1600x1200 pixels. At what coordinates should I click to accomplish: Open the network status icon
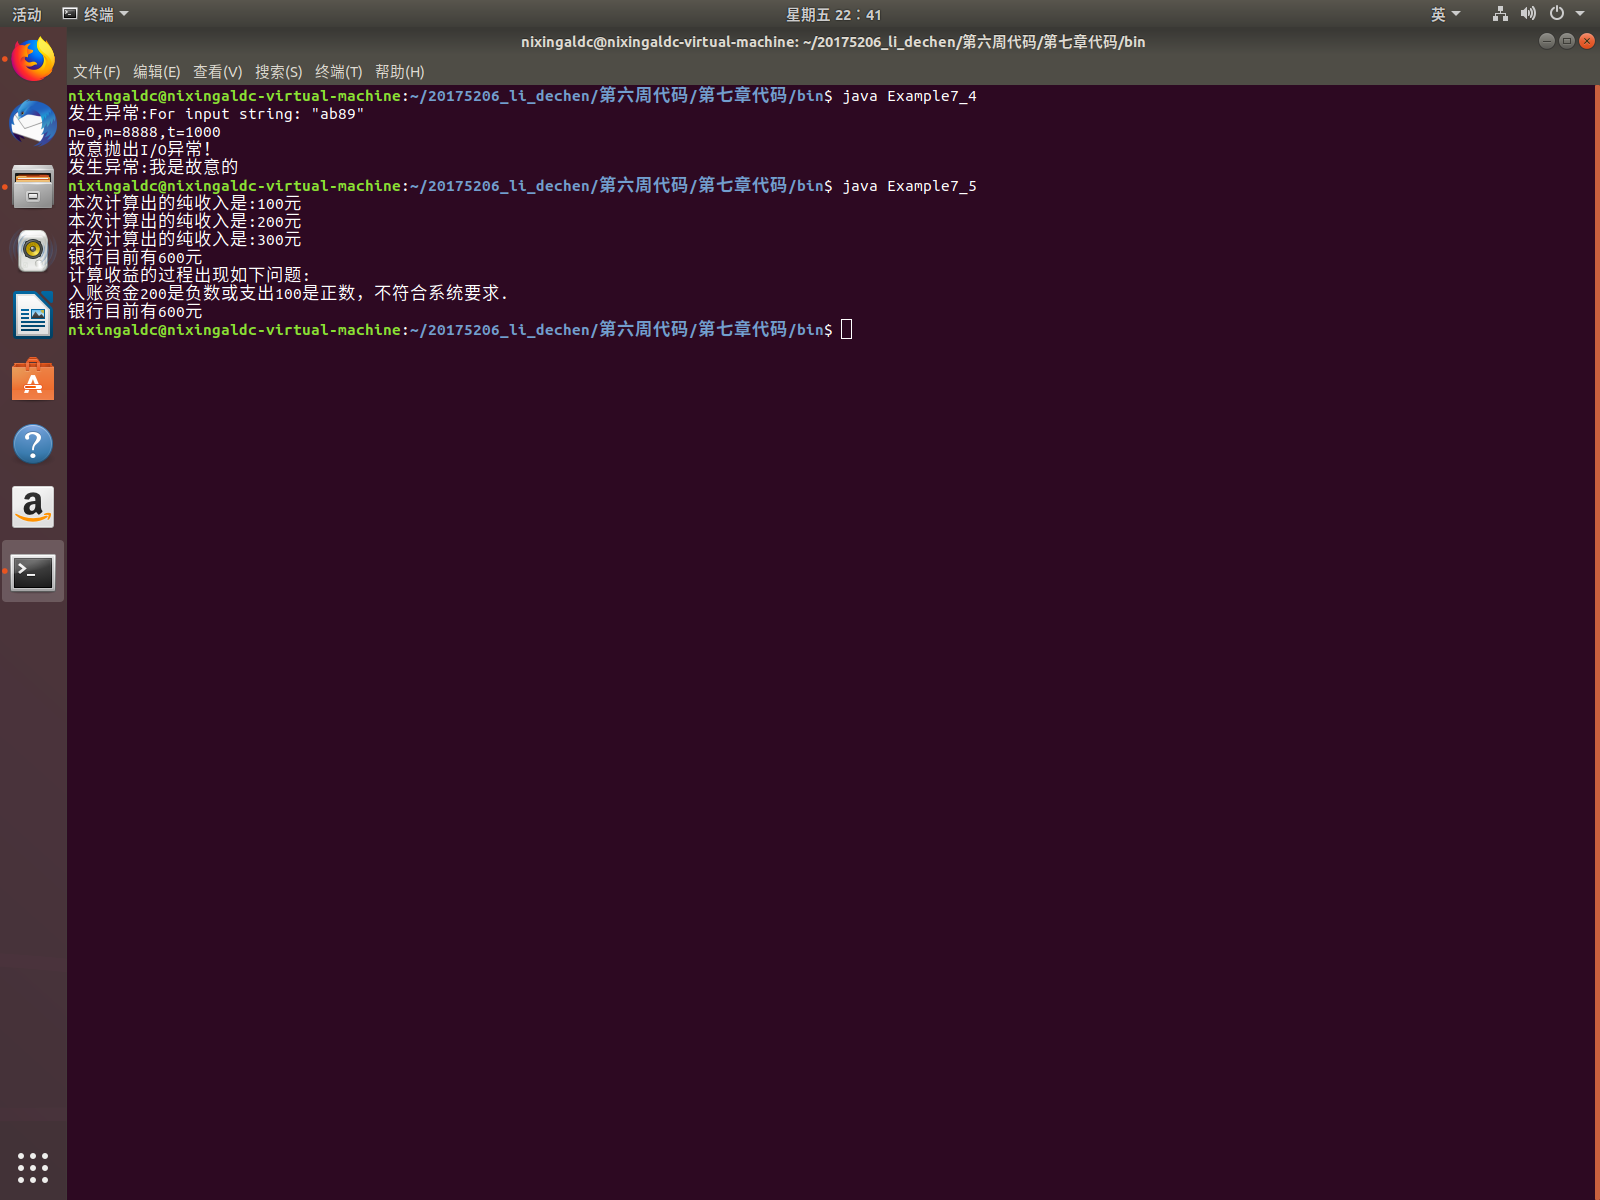(x=1500, y=14)
